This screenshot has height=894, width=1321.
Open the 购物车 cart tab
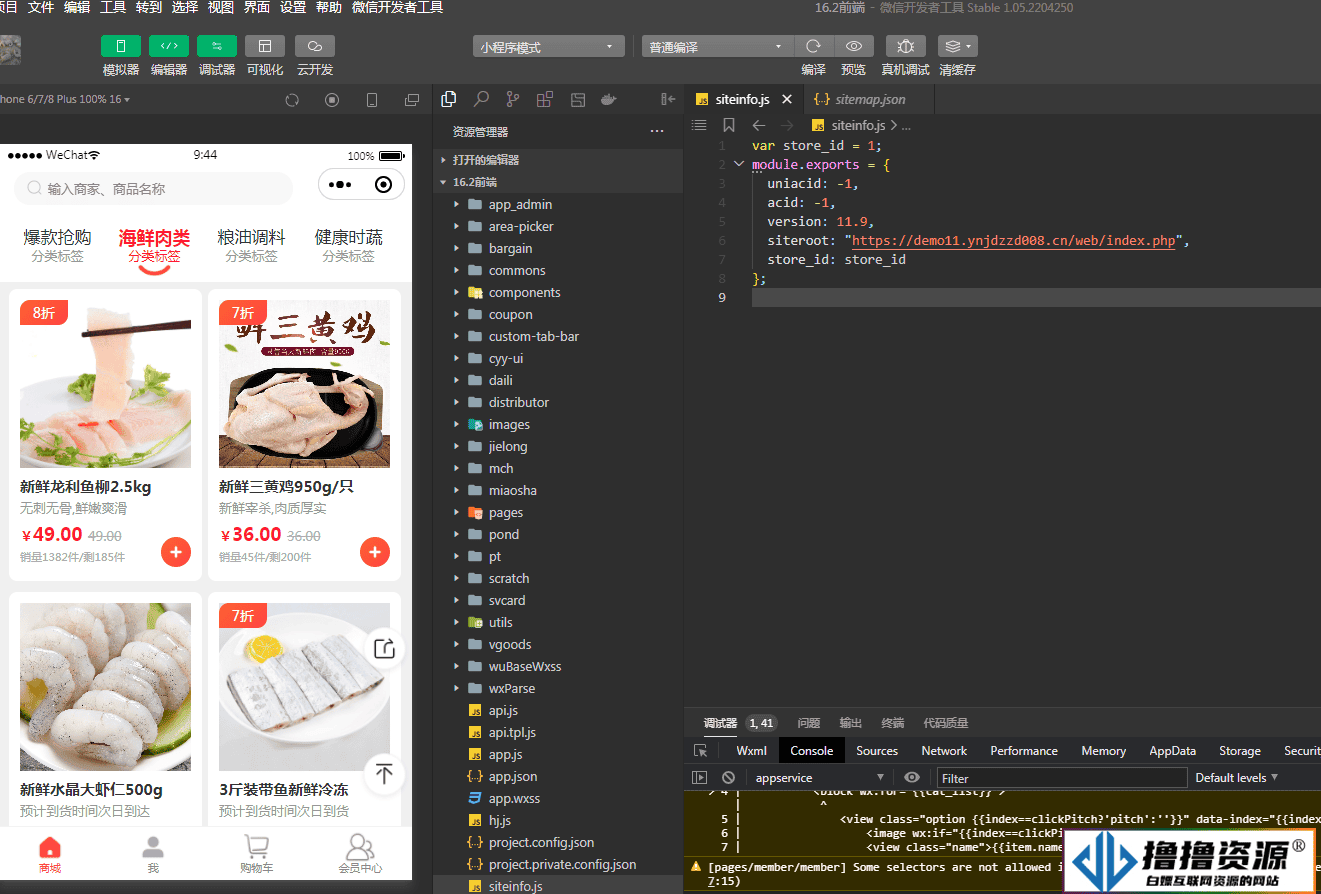click(257, 855)
